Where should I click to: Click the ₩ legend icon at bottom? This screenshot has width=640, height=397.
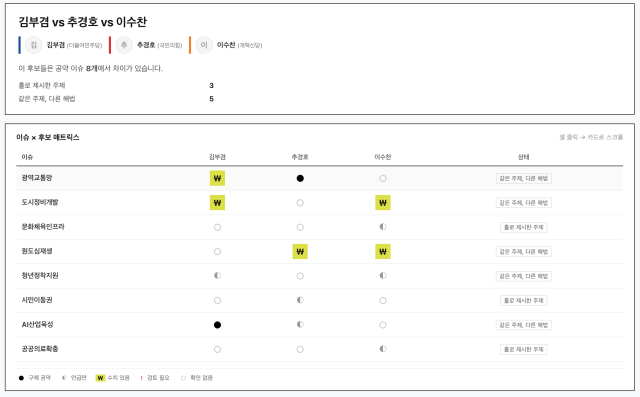point(100,378)
